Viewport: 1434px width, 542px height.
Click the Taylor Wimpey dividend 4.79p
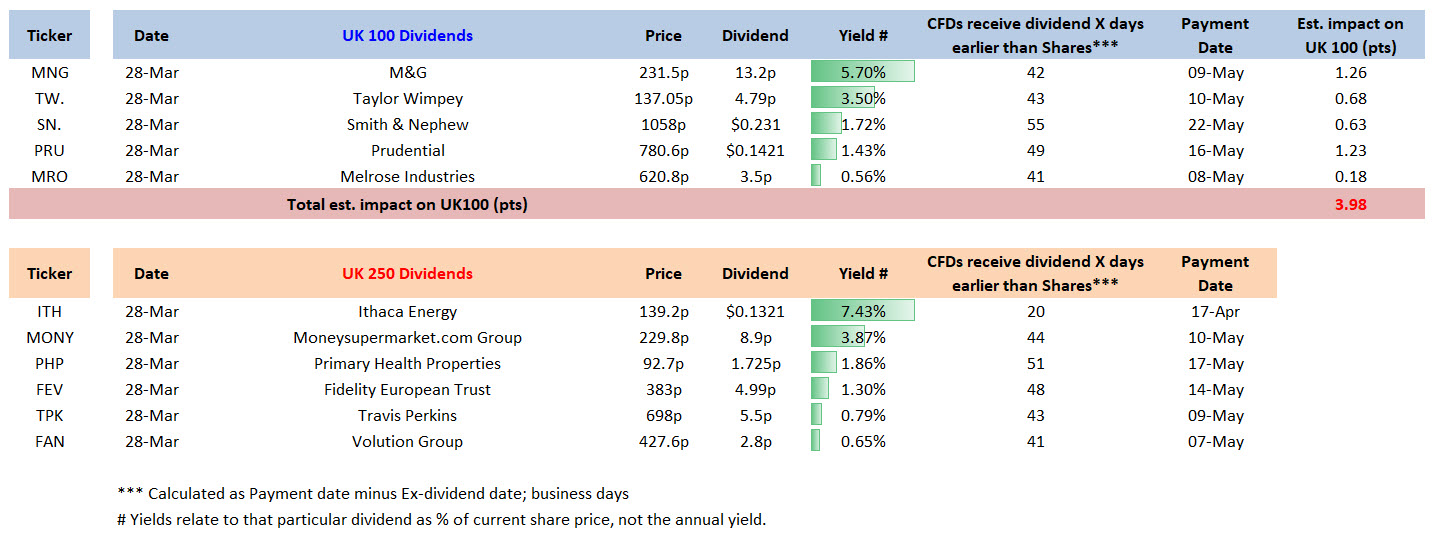coord(755,98)
